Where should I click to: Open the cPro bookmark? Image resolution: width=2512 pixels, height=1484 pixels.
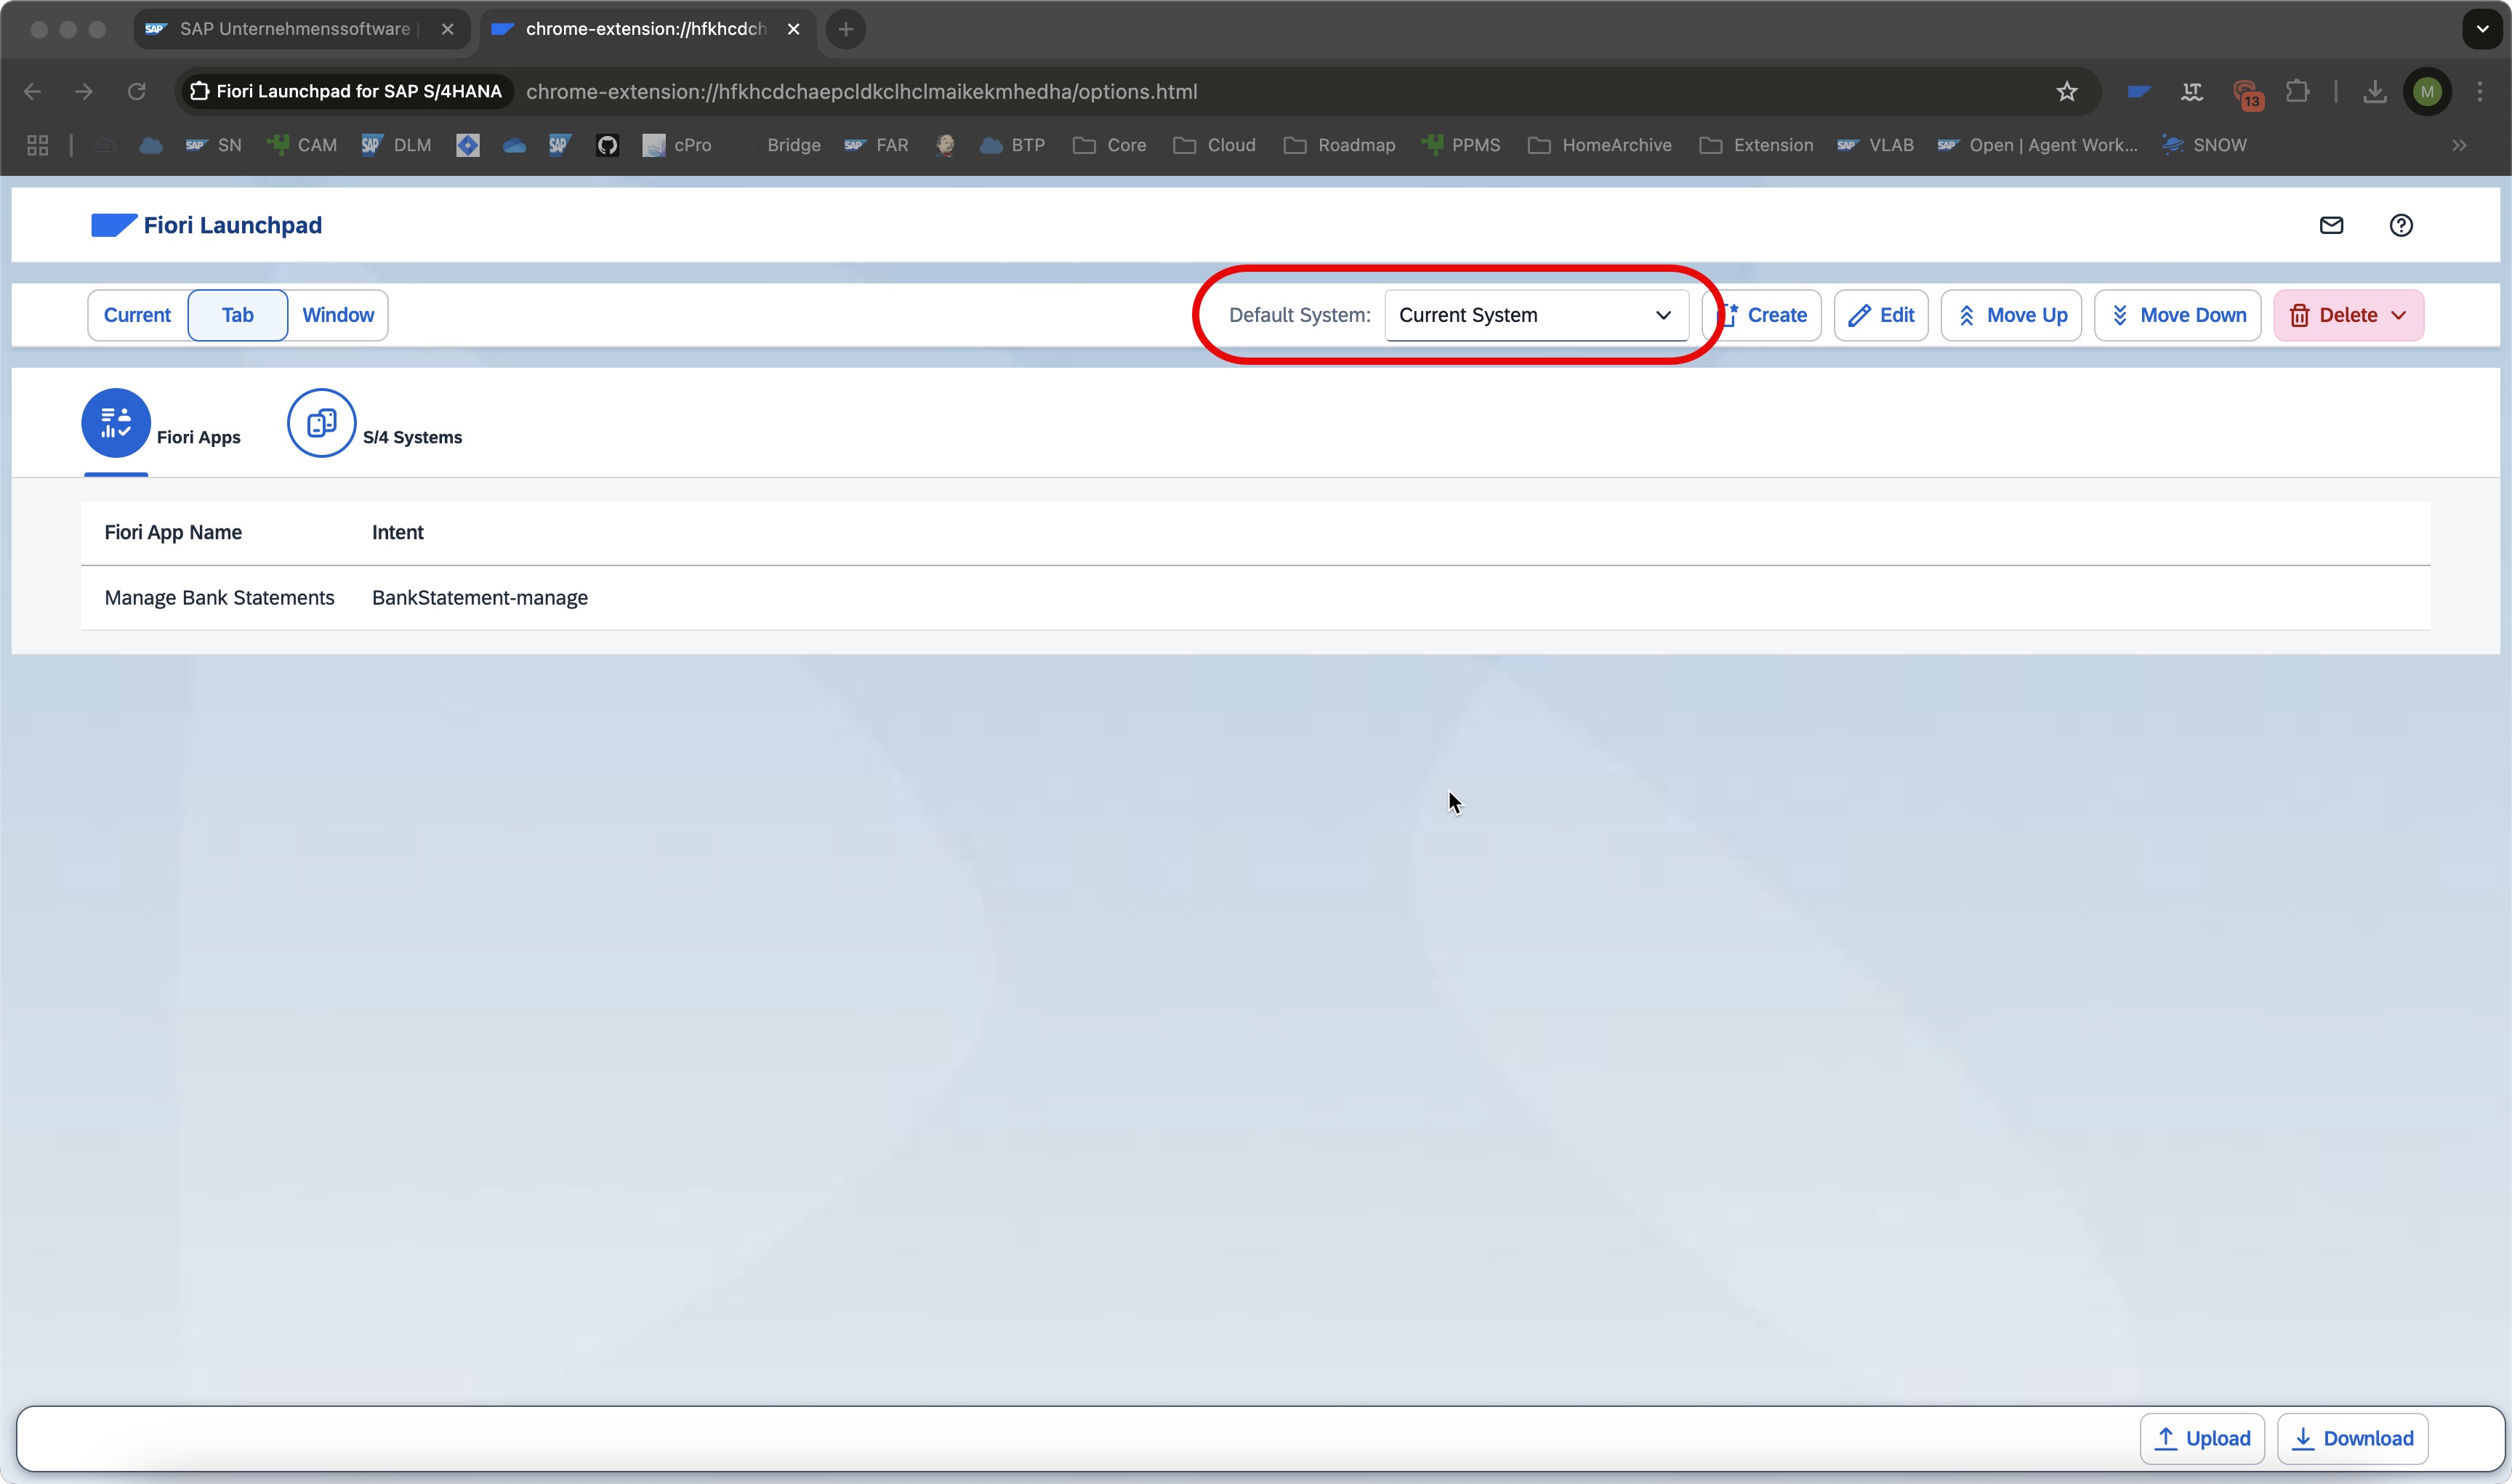click(677, 145)
